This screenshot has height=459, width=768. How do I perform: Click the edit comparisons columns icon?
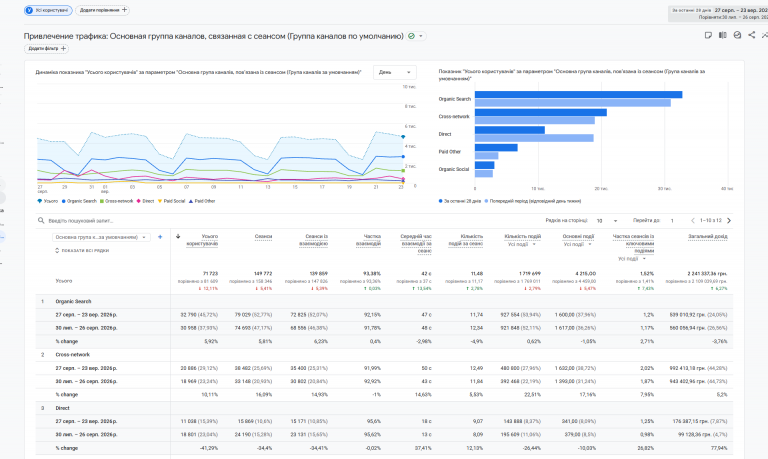pyautogui.click(x=722, y=35)
